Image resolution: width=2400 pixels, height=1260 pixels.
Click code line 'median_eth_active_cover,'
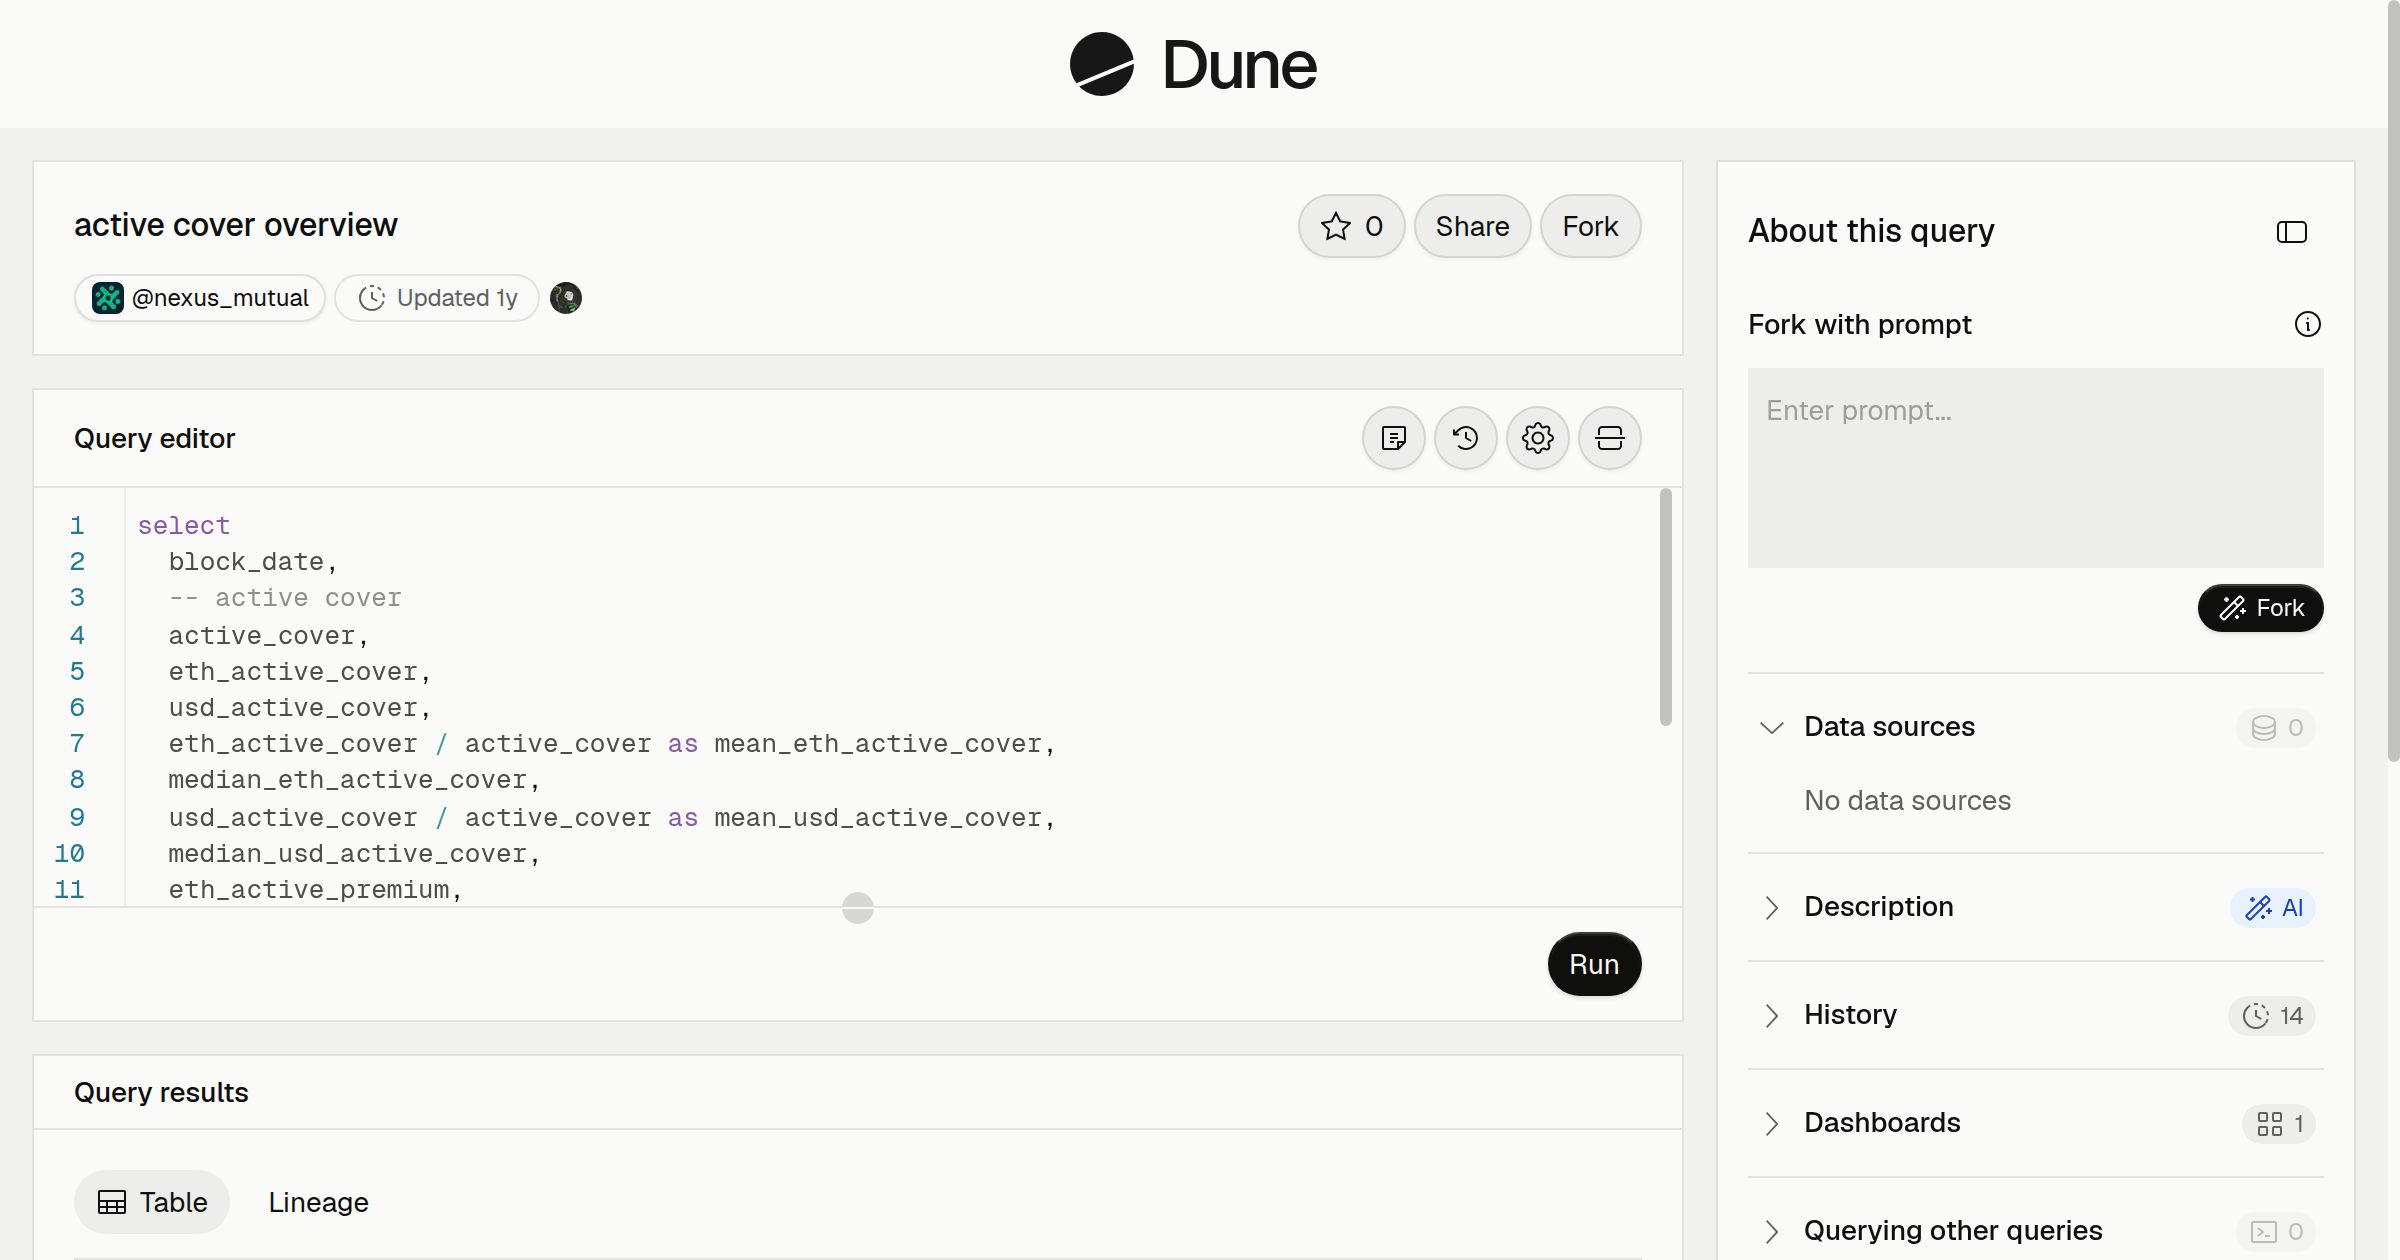click(354, 780)
